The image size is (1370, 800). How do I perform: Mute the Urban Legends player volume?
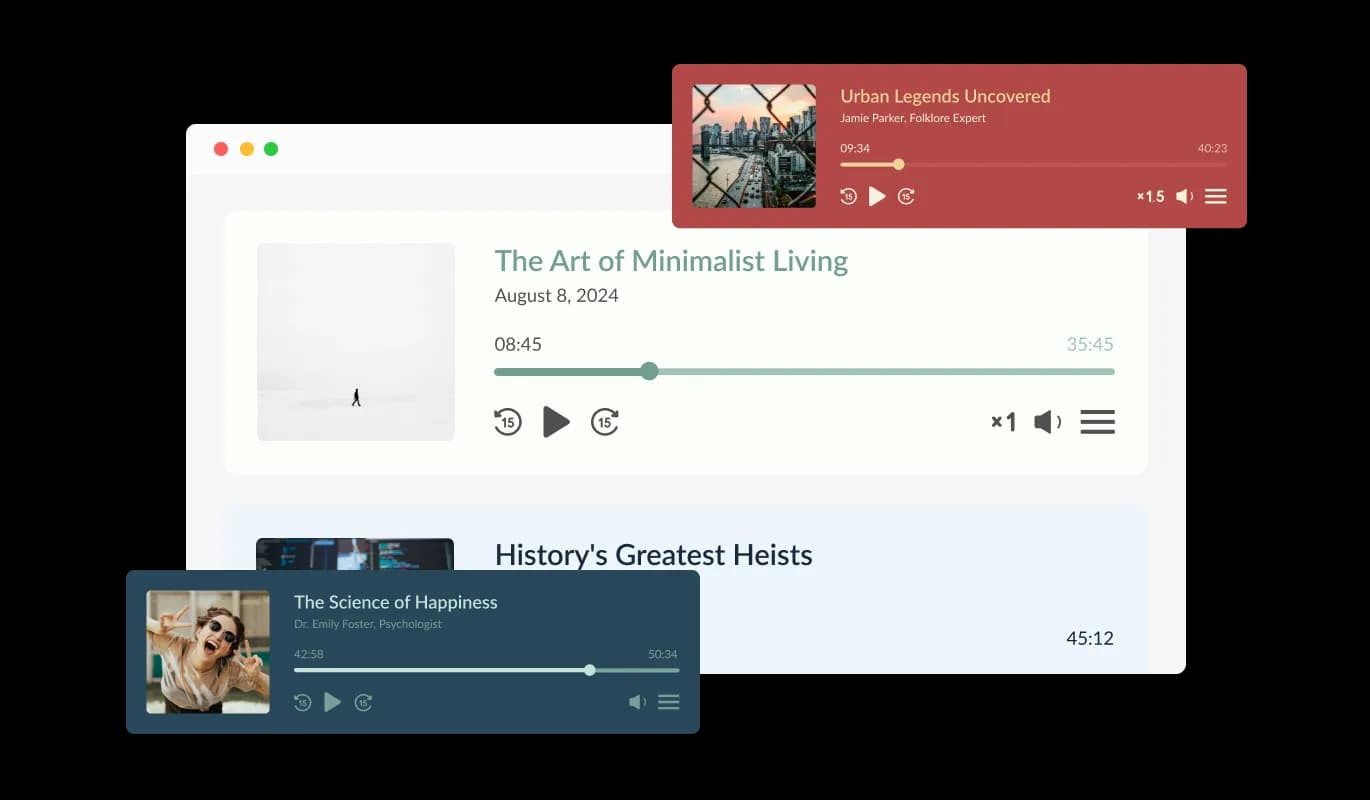point(1184,196)
